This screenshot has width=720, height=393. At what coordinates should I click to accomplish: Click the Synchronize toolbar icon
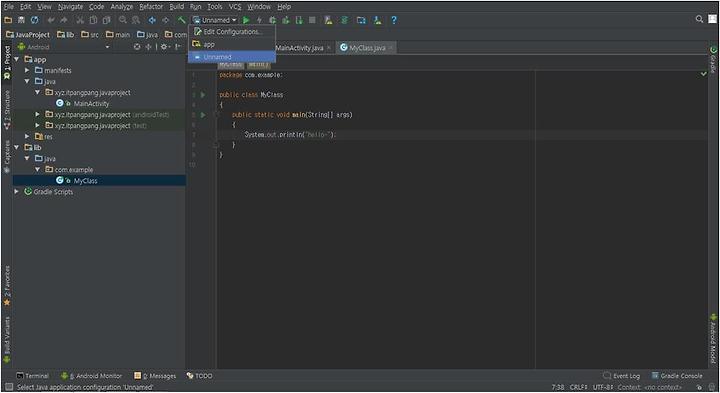[35, 20]
